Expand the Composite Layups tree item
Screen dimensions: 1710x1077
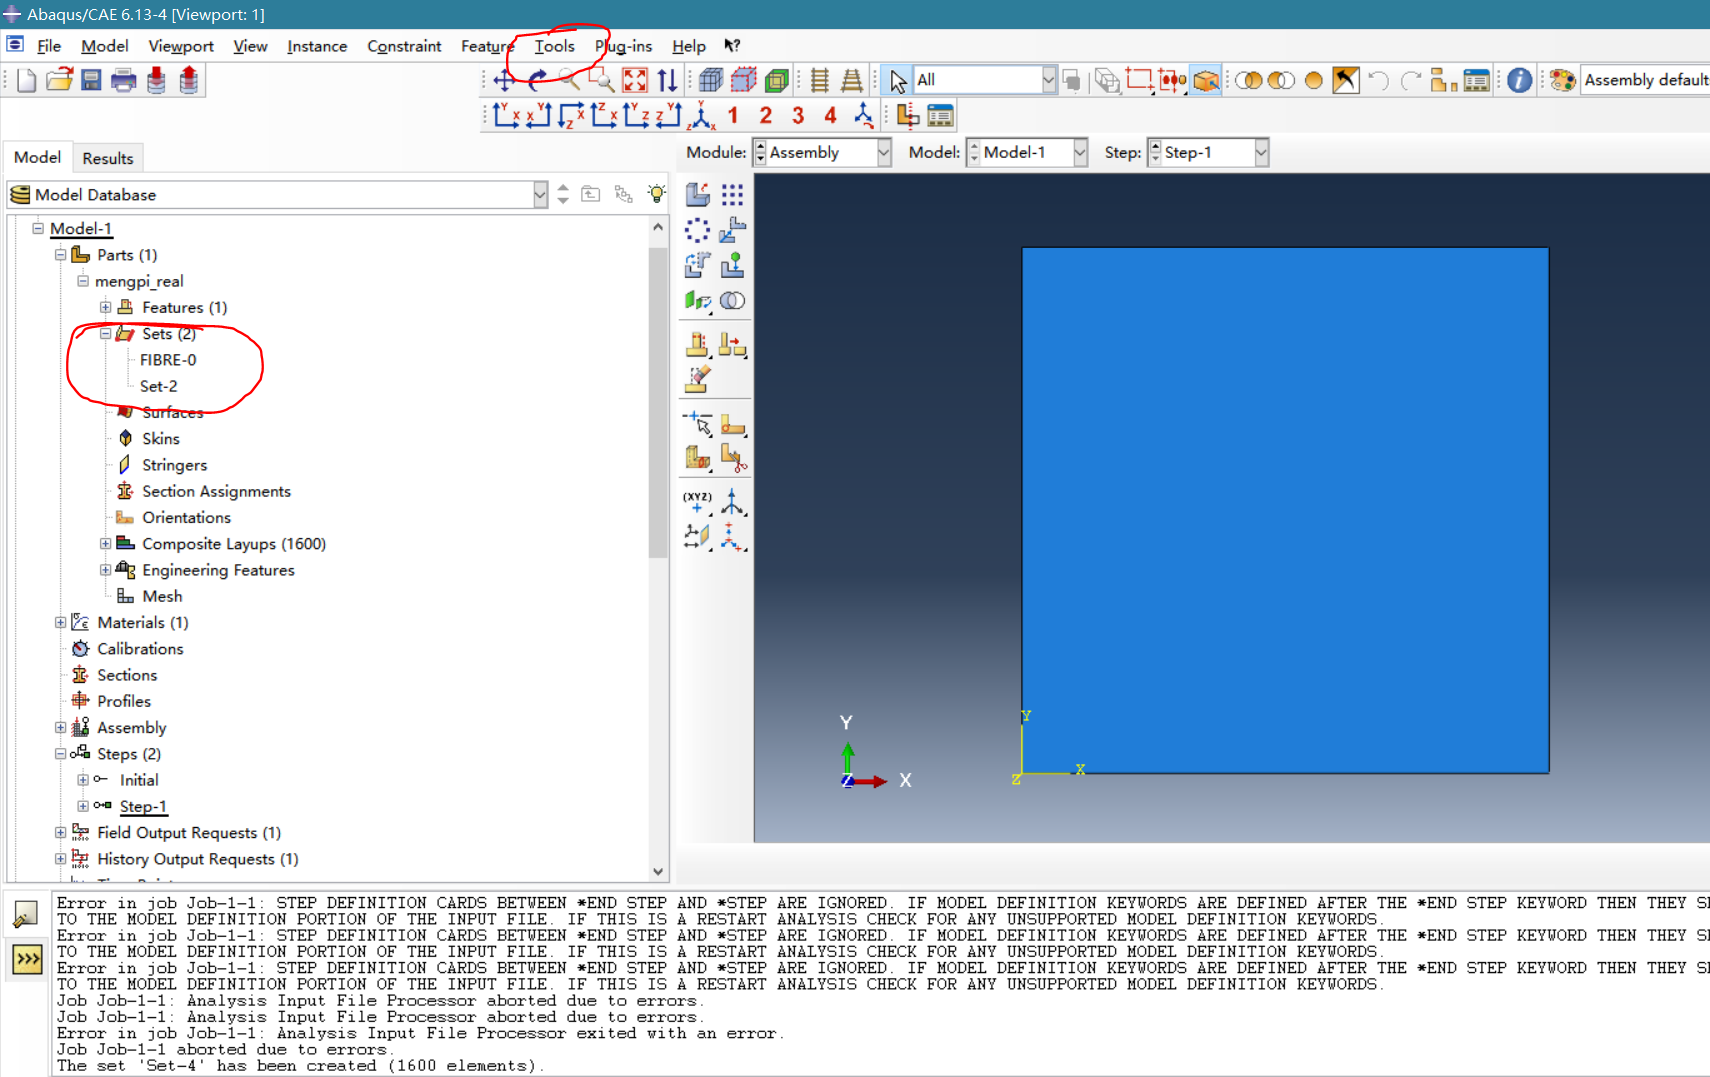coord(106,543)
